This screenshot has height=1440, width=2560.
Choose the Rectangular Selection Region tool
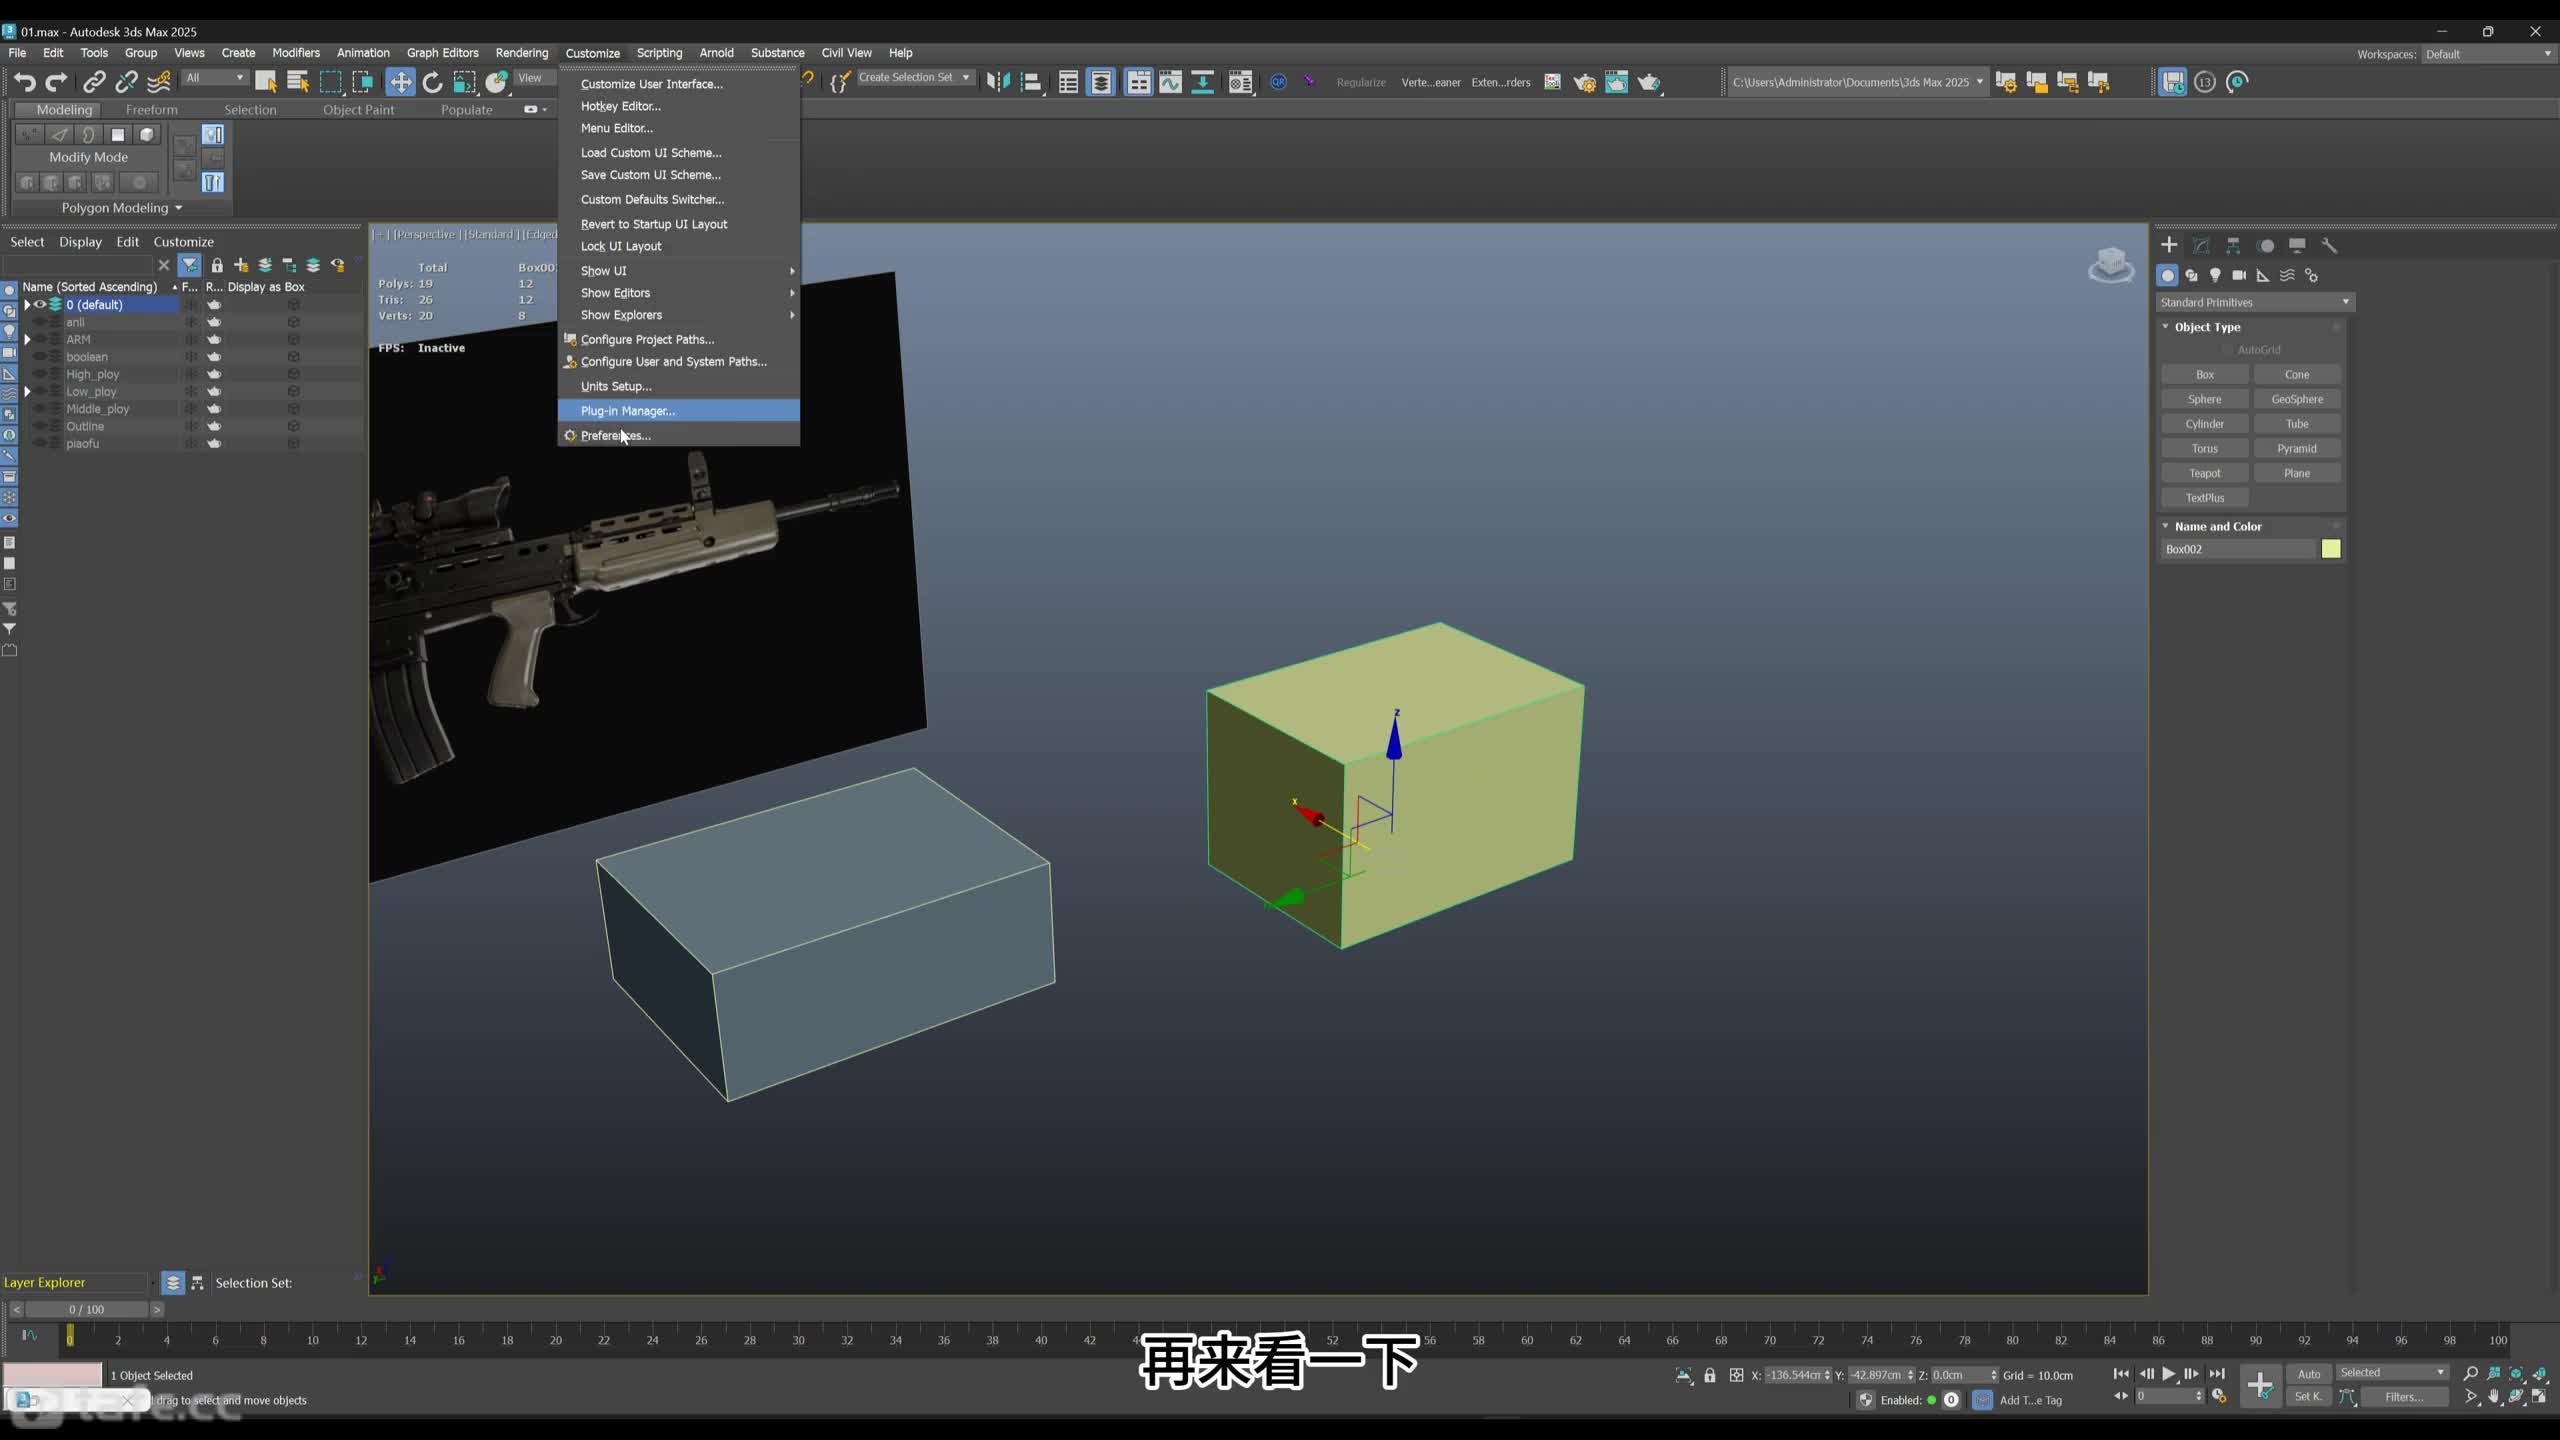tap(330, 82)
